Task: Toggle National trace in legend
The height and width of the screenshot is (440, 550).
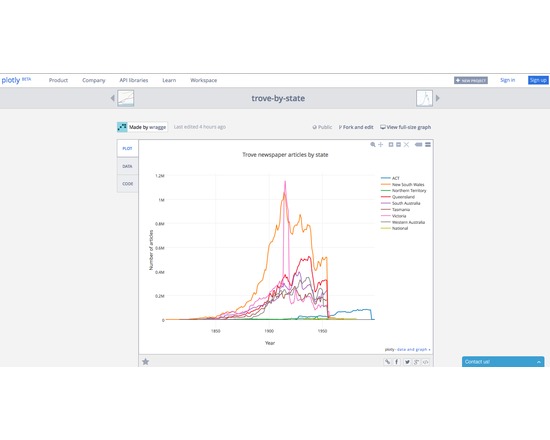Action: tap(395, 228)
